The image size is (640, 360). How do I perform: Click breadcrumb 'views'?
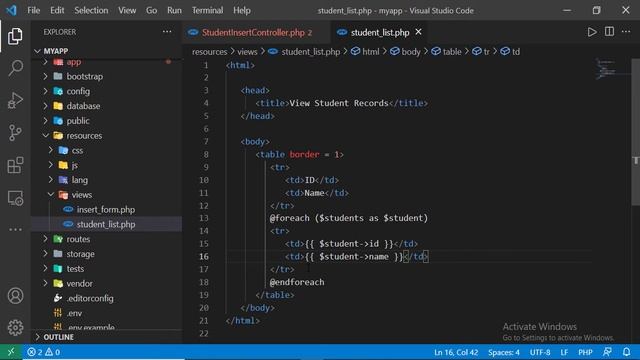[x=247, y=52]
